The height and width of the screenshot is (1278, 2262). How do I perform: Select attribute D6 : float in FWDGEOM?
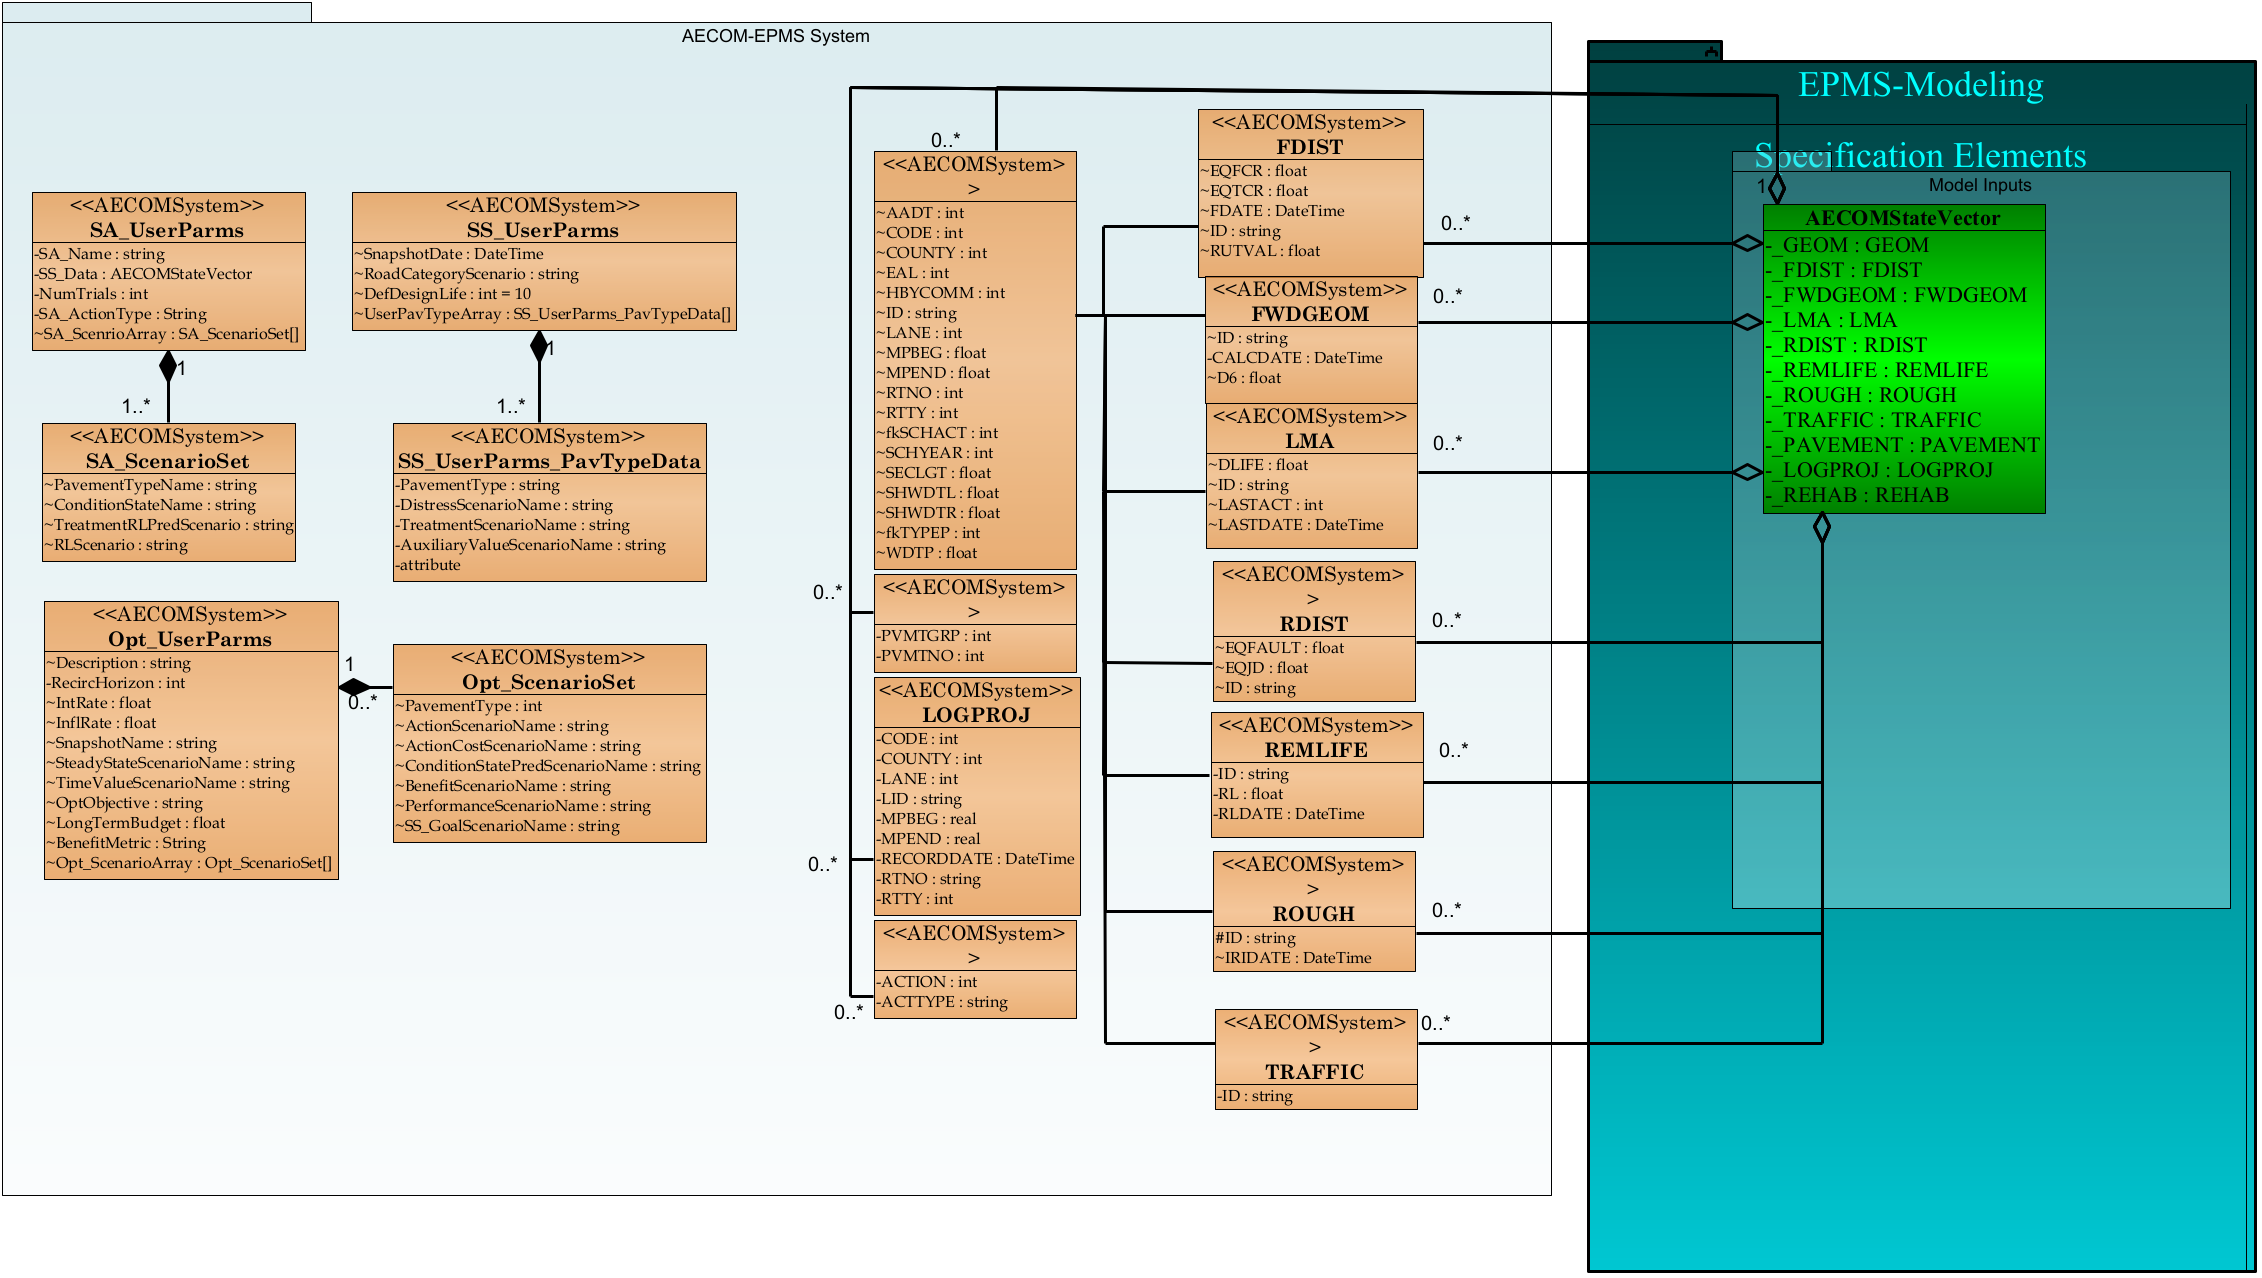(1245, 378)
